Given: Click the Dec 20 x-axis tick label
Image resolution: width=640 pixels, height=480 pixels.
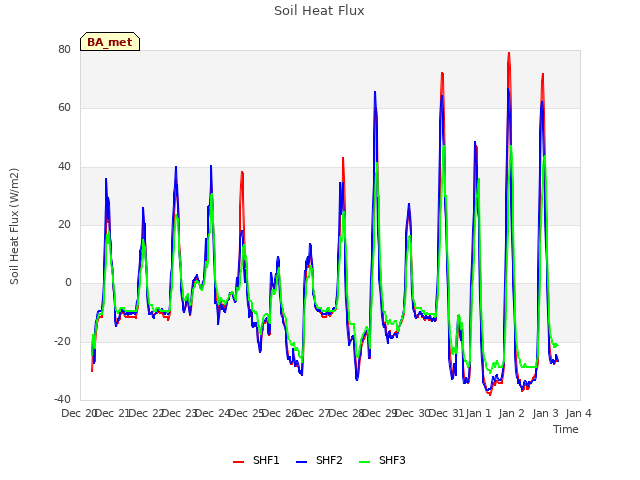Looking at the screenshot, I should (x=78, y=413).
